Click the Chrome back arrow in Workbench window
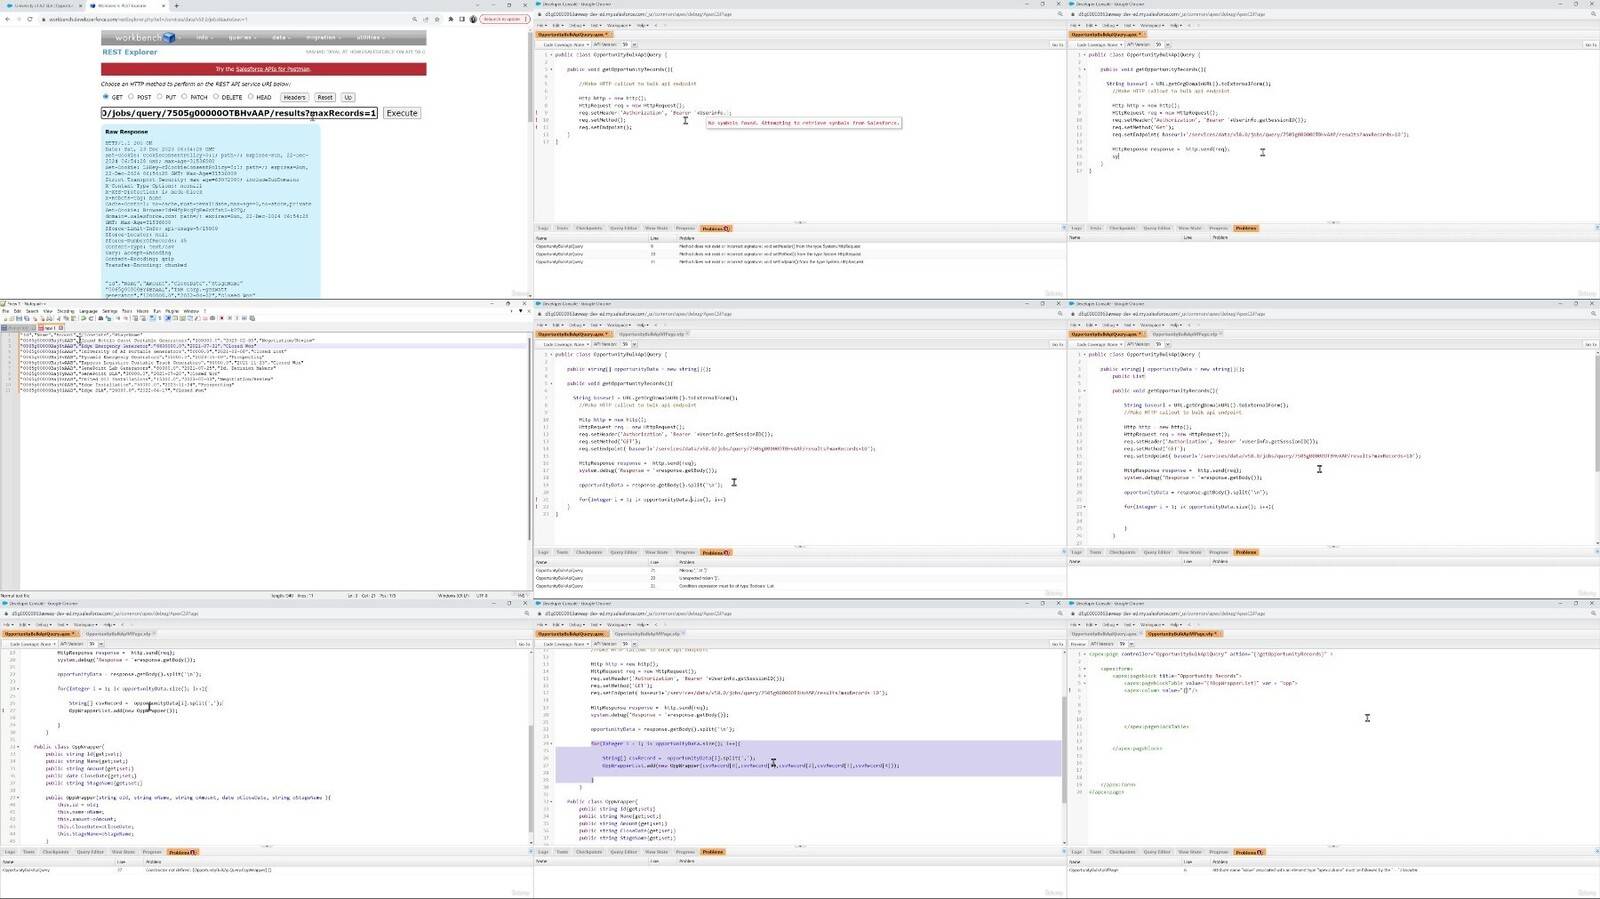This screenshot has height=899, width=1600. coord(7,19)
